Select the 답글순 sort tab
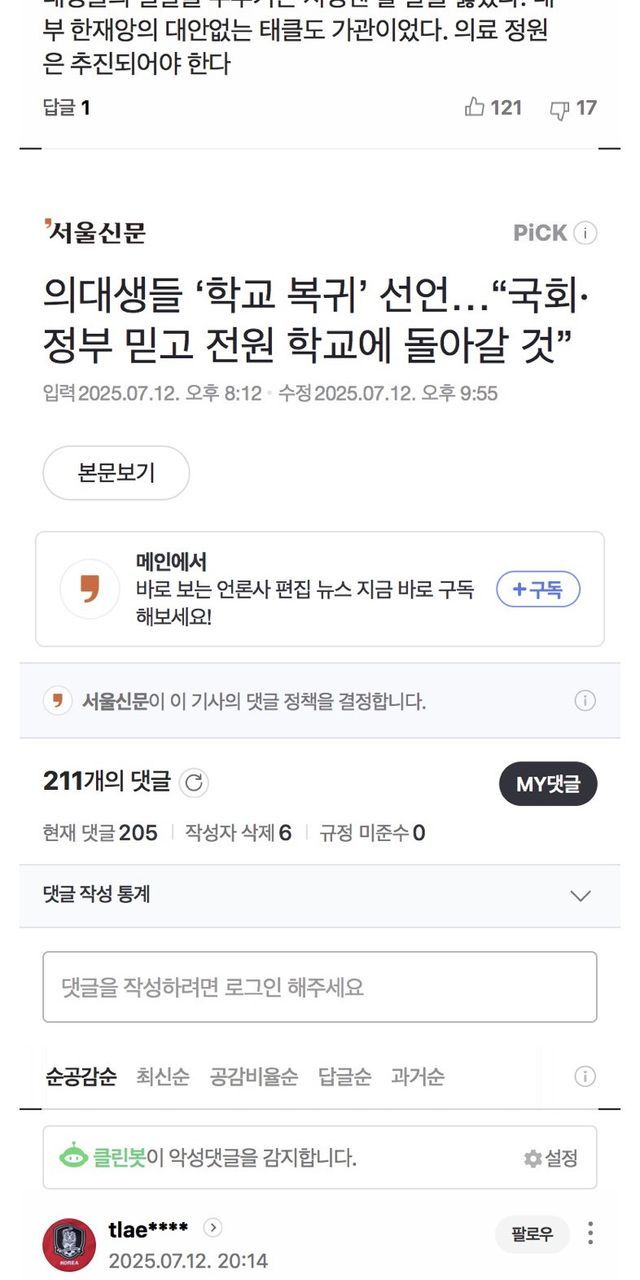This screenshot has width=640, height=1280. [x=344, y=1077]
